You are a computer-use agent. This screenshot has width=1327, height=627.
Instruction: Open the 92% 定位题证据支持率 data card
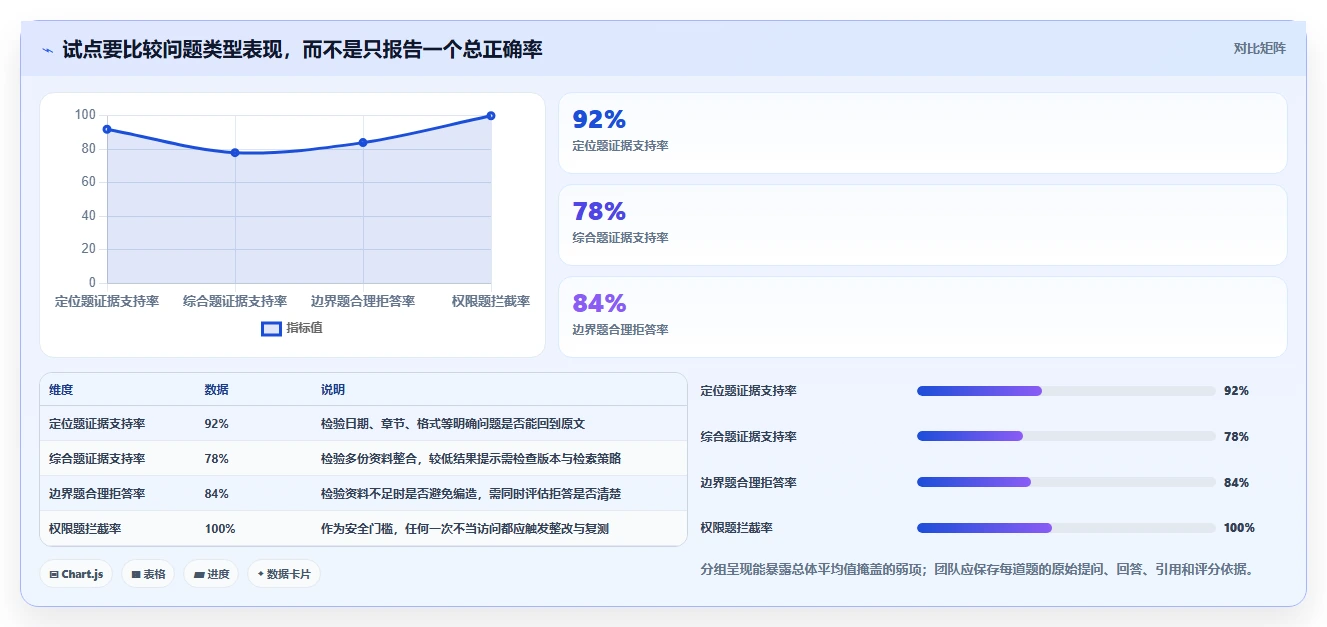[922, 133]
